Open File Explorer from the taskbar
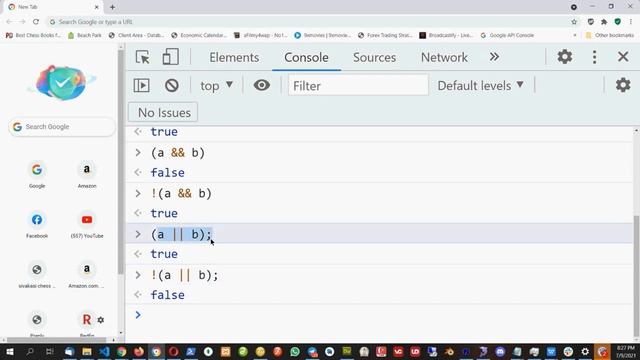Image resolution: width=640 pixels, height=360 pixels. pyautogui.click(x=87, y=351)
